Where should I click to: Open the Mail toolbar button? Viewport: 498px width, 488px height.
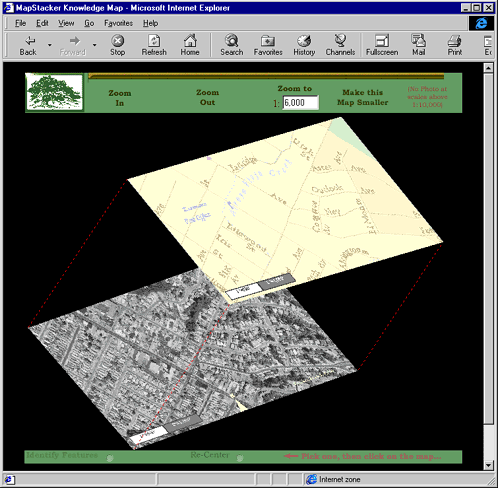pos(418,45)
